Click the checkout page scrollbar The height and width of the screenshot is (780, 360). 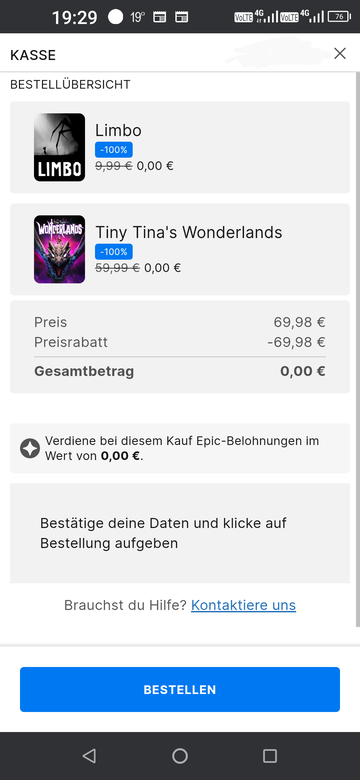[358, 348]
